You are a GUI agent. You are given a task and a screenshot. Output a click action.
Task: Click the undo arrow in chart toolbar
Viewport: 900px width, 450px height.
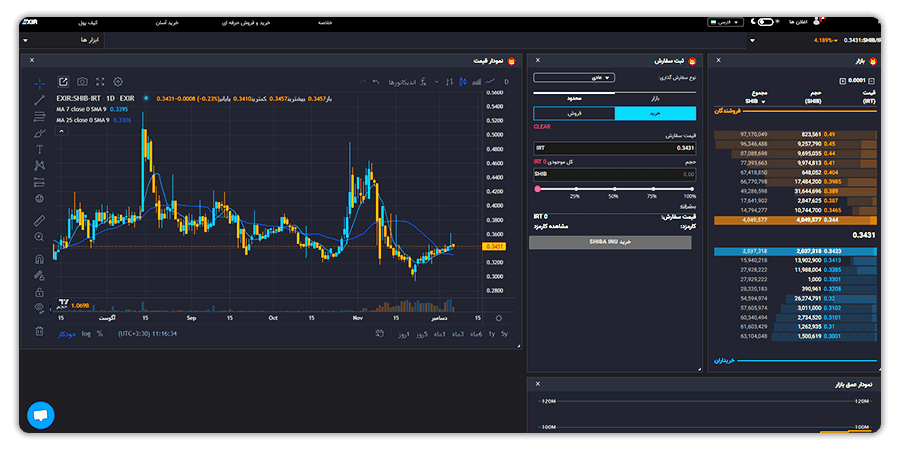[x=375, y=82]
